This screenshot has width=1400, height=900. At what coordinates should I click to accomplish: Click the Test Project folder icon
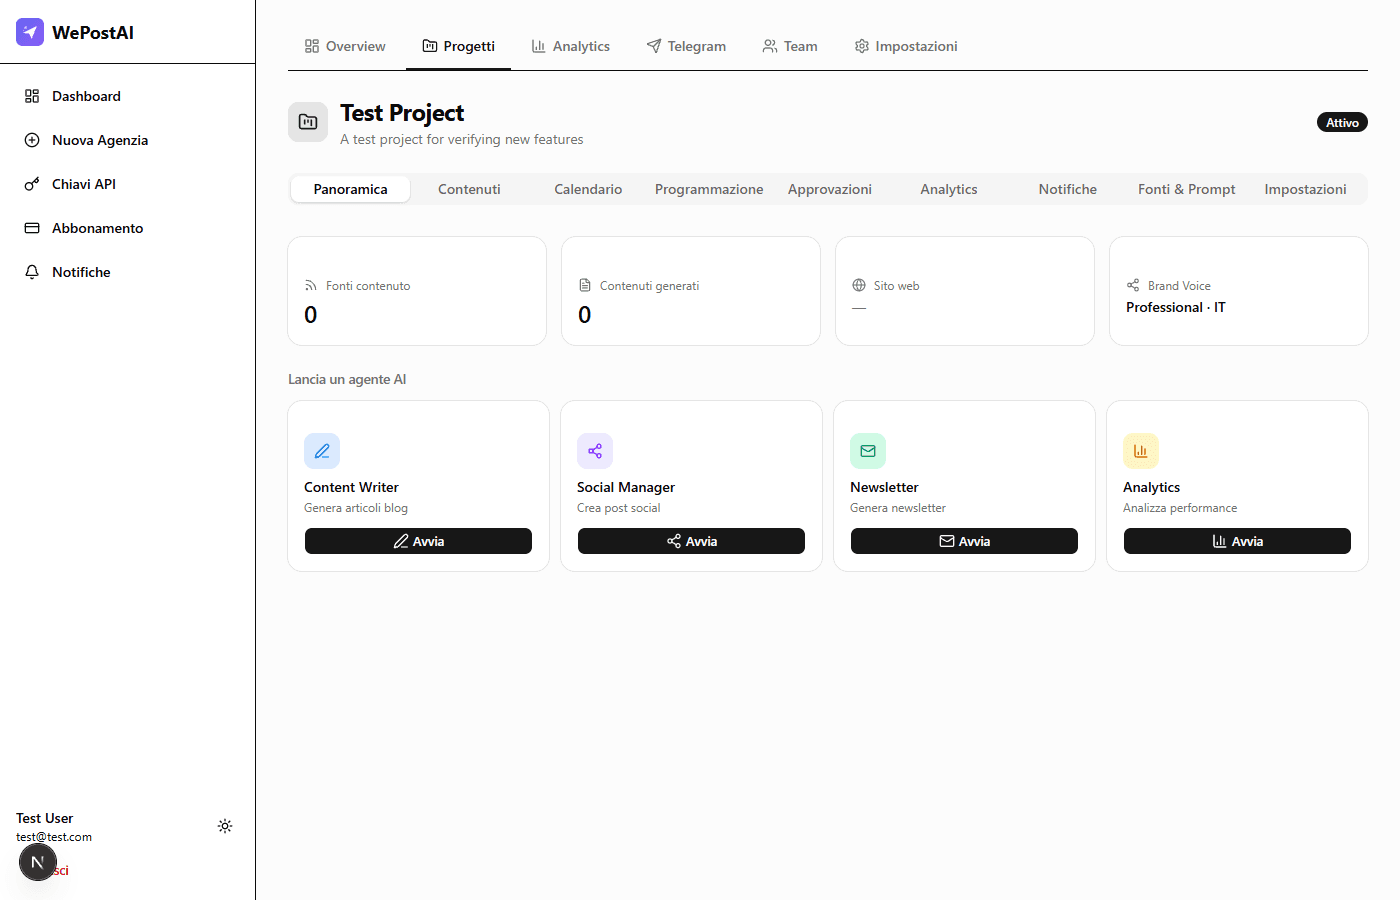pos(308,122)
